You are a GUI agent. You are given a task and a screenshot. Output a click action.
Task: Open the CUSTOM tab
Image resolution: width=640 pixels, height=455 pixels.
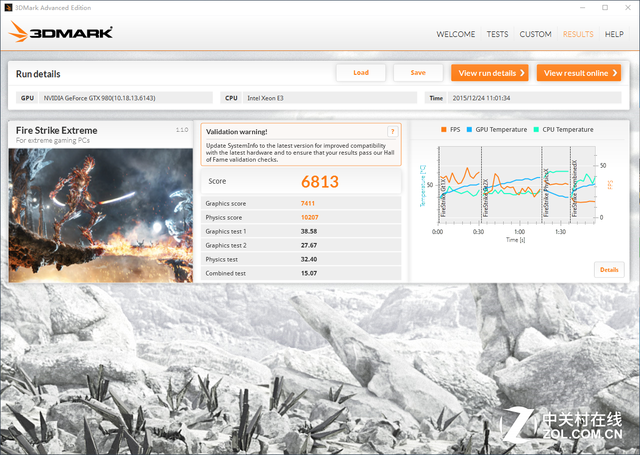tap(535, 34)
